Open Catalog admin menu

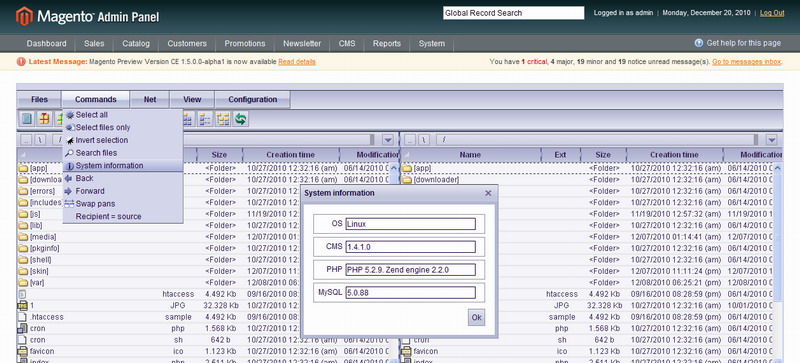click(136, 43)
